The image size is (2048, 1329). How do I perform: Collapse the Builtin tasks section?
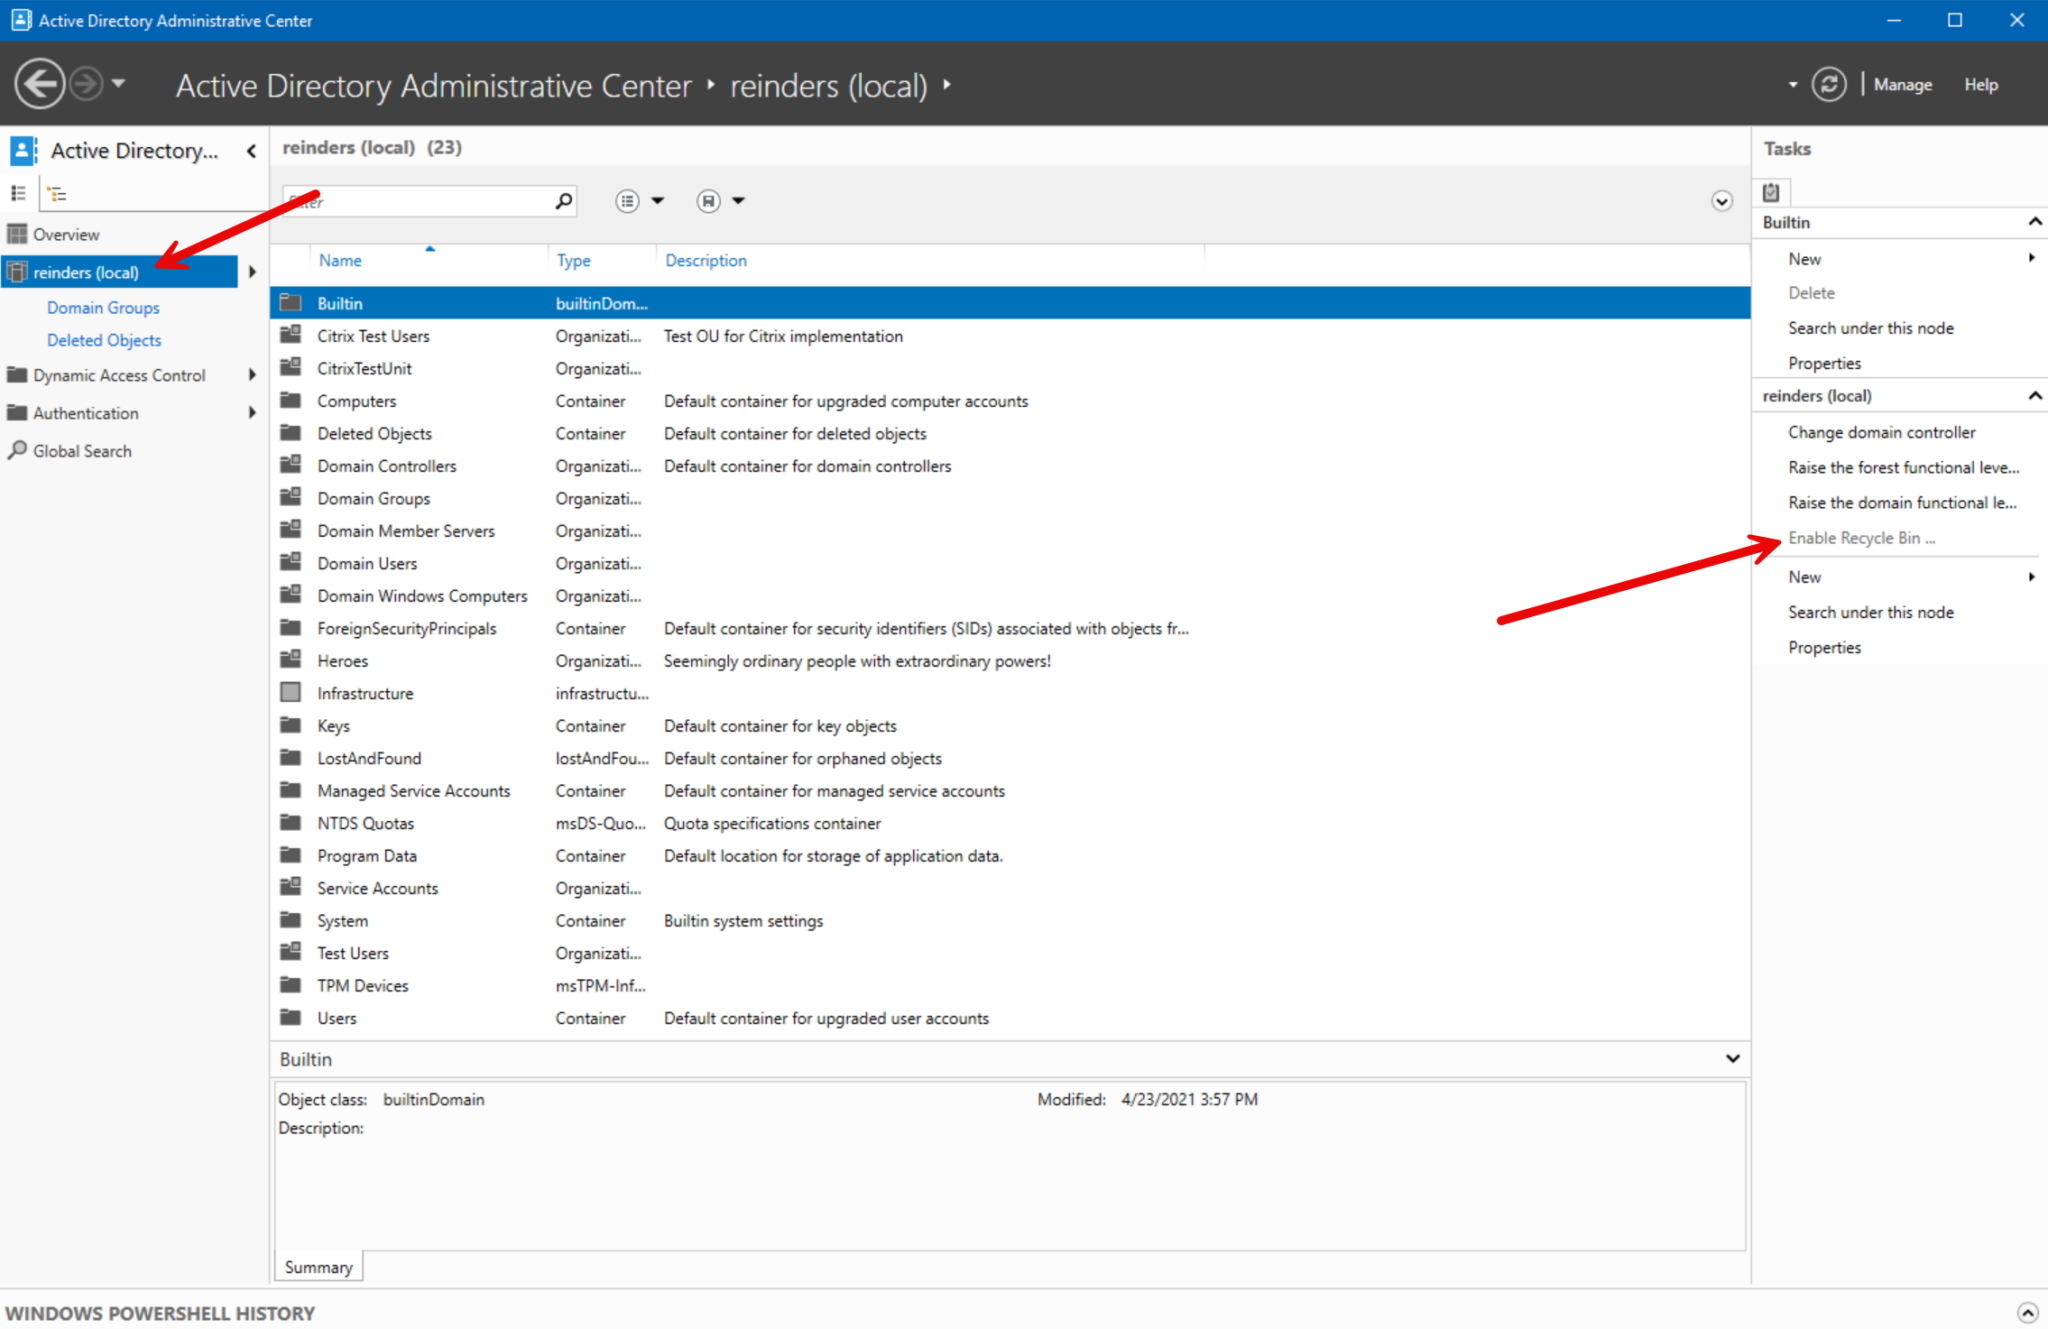(2035, 222)
